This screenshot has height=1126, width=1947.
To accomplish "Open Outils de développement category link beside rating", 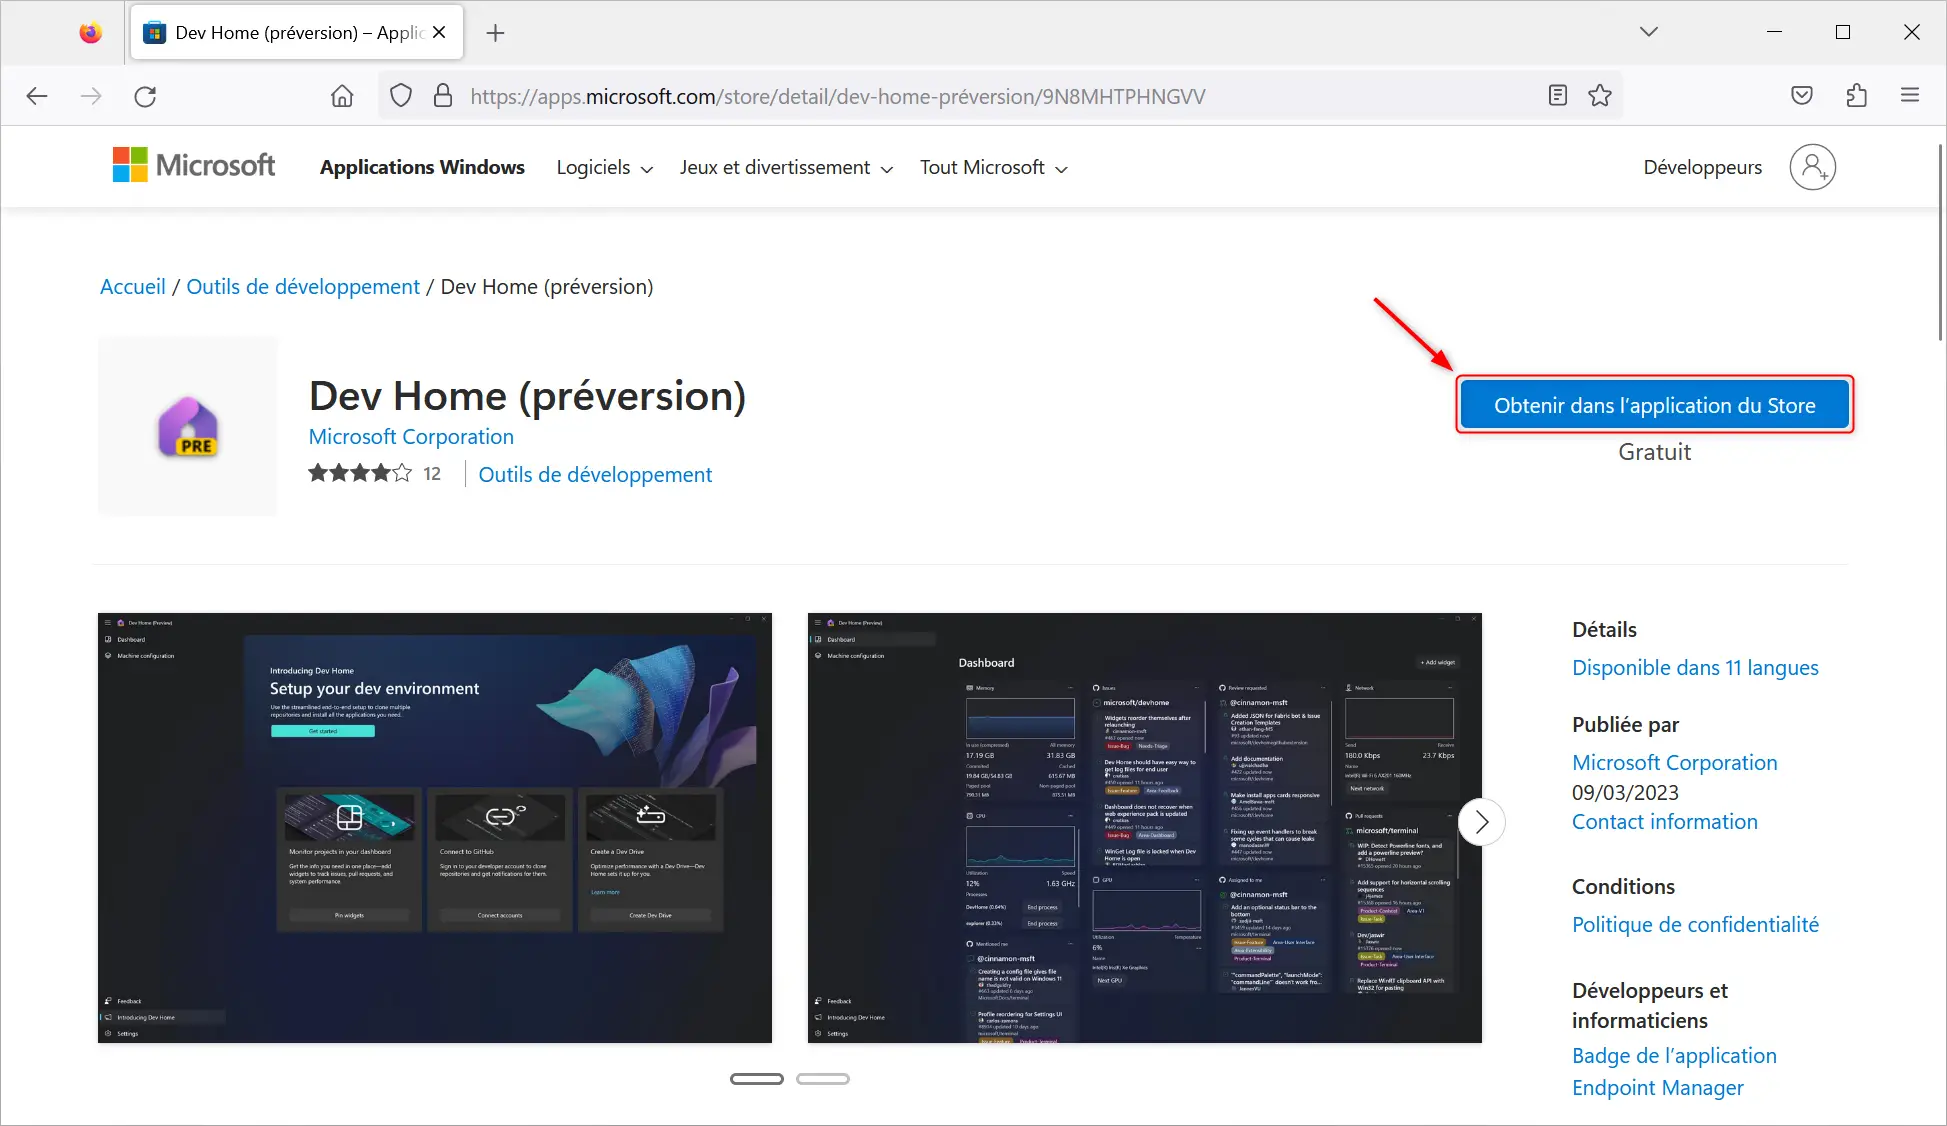I will tap(595, 475).
